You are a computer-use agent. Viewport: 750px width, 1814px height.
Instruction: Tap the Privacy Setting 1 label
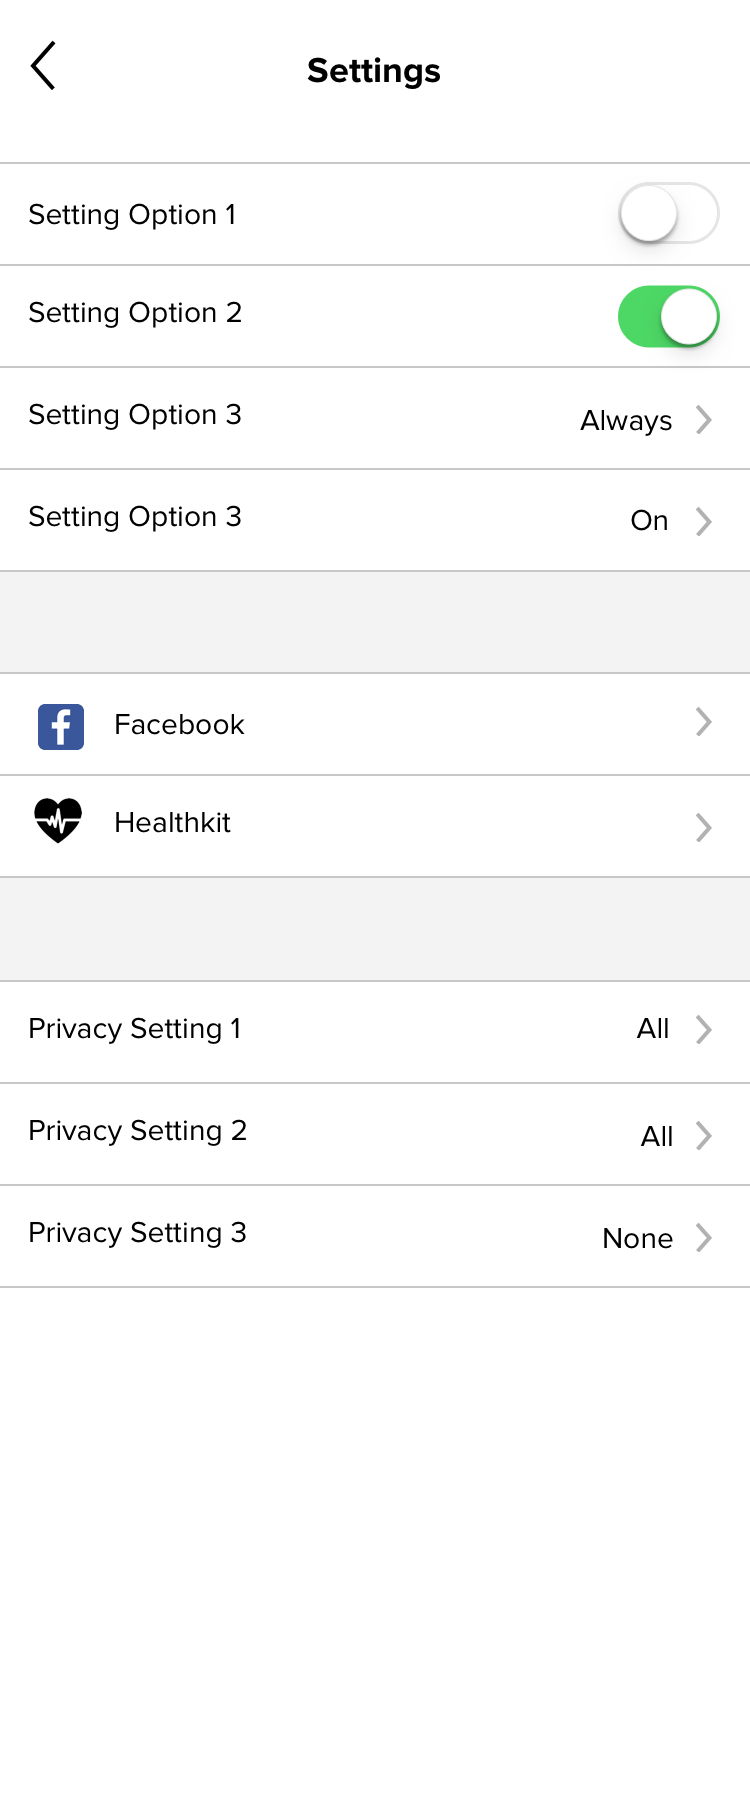tap(135, 1029)
